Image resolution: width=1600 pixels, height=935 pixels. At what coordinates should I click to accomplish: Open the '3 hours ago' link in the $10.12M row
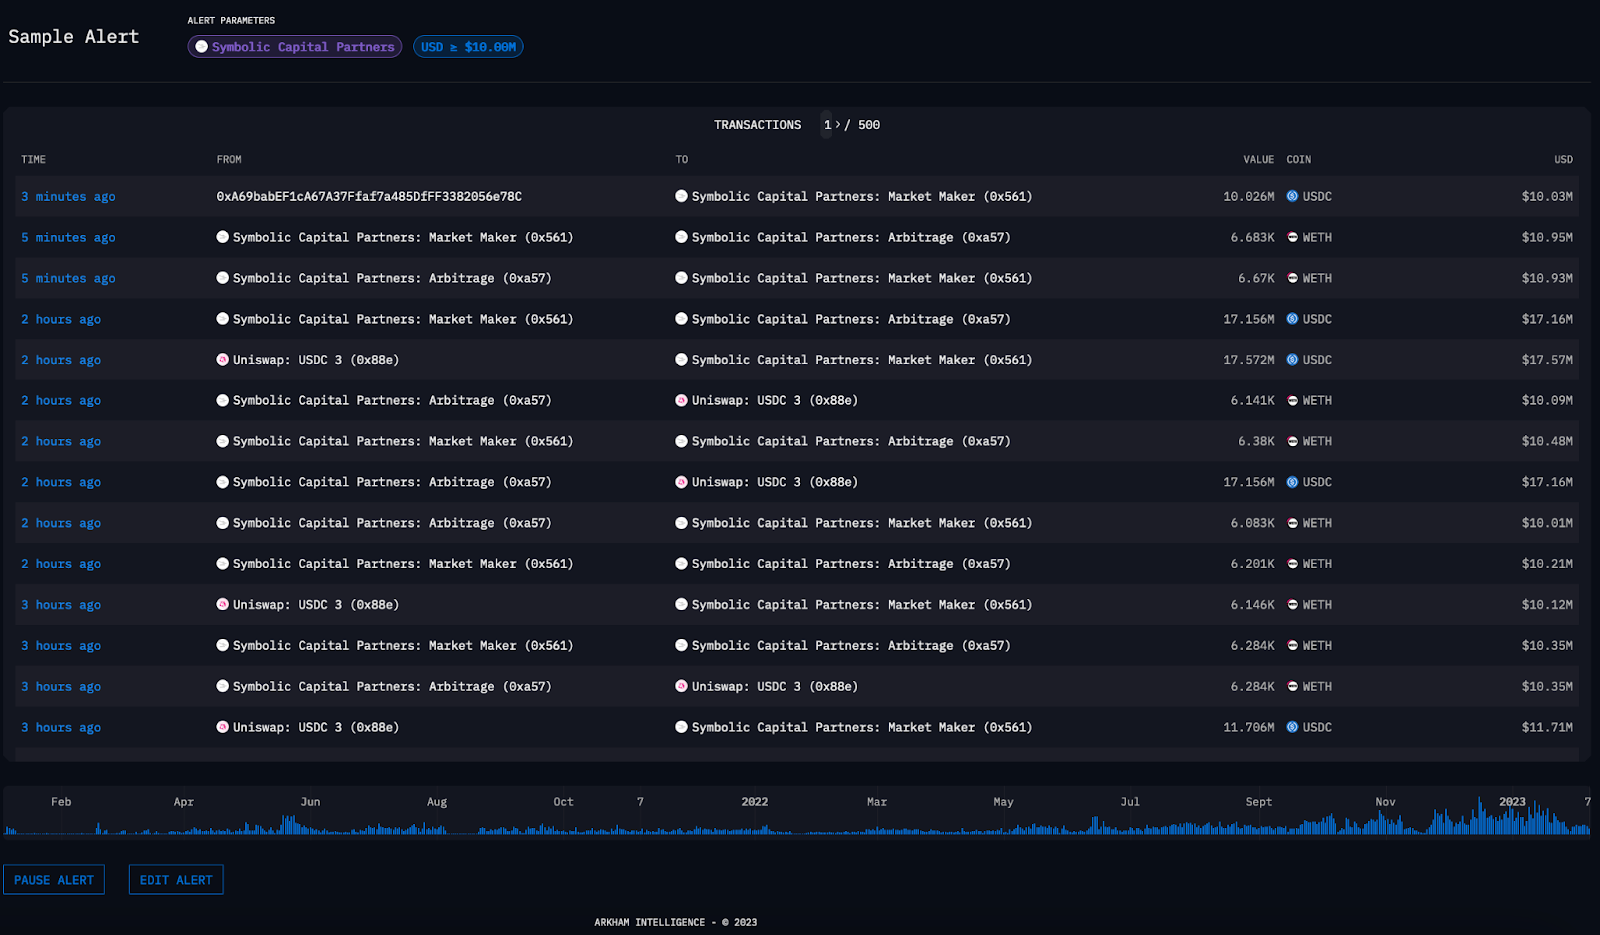point(61,605)
